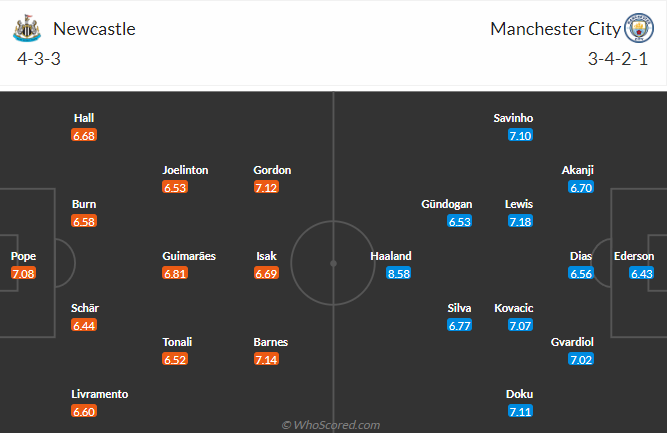The image size is (669, 433).
Task: Click player name Savinho
Action: [x=513, y=118]
